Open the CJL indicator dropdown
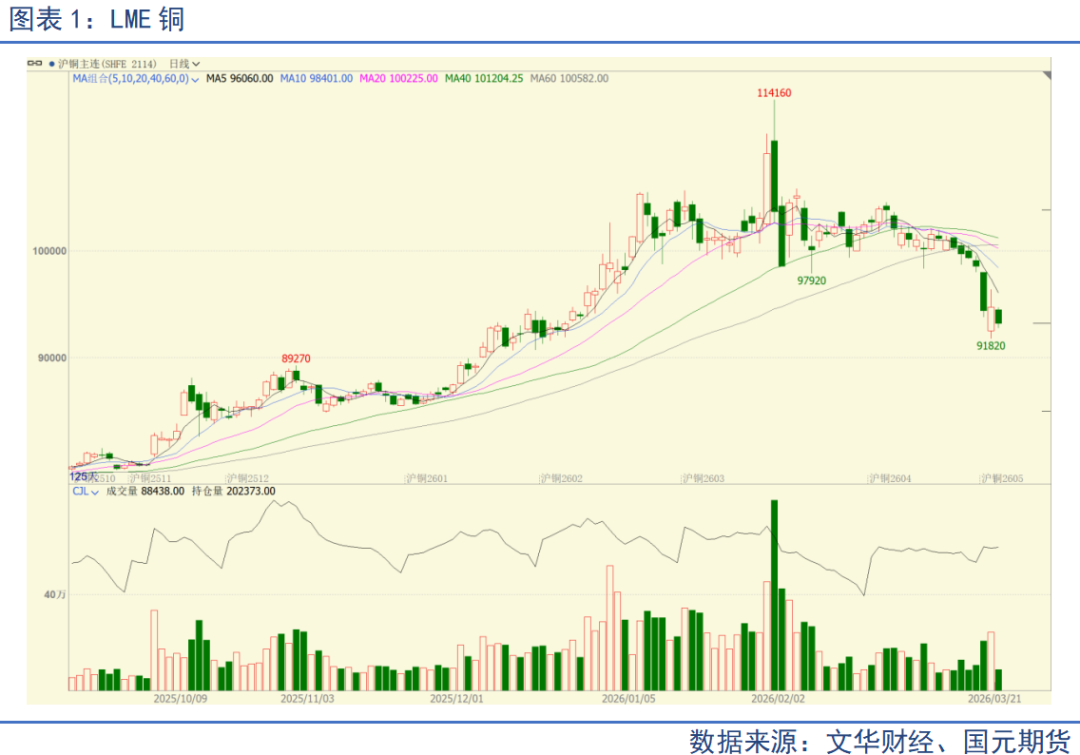Screen dimensions: 1080x755 tap(85, 491)
